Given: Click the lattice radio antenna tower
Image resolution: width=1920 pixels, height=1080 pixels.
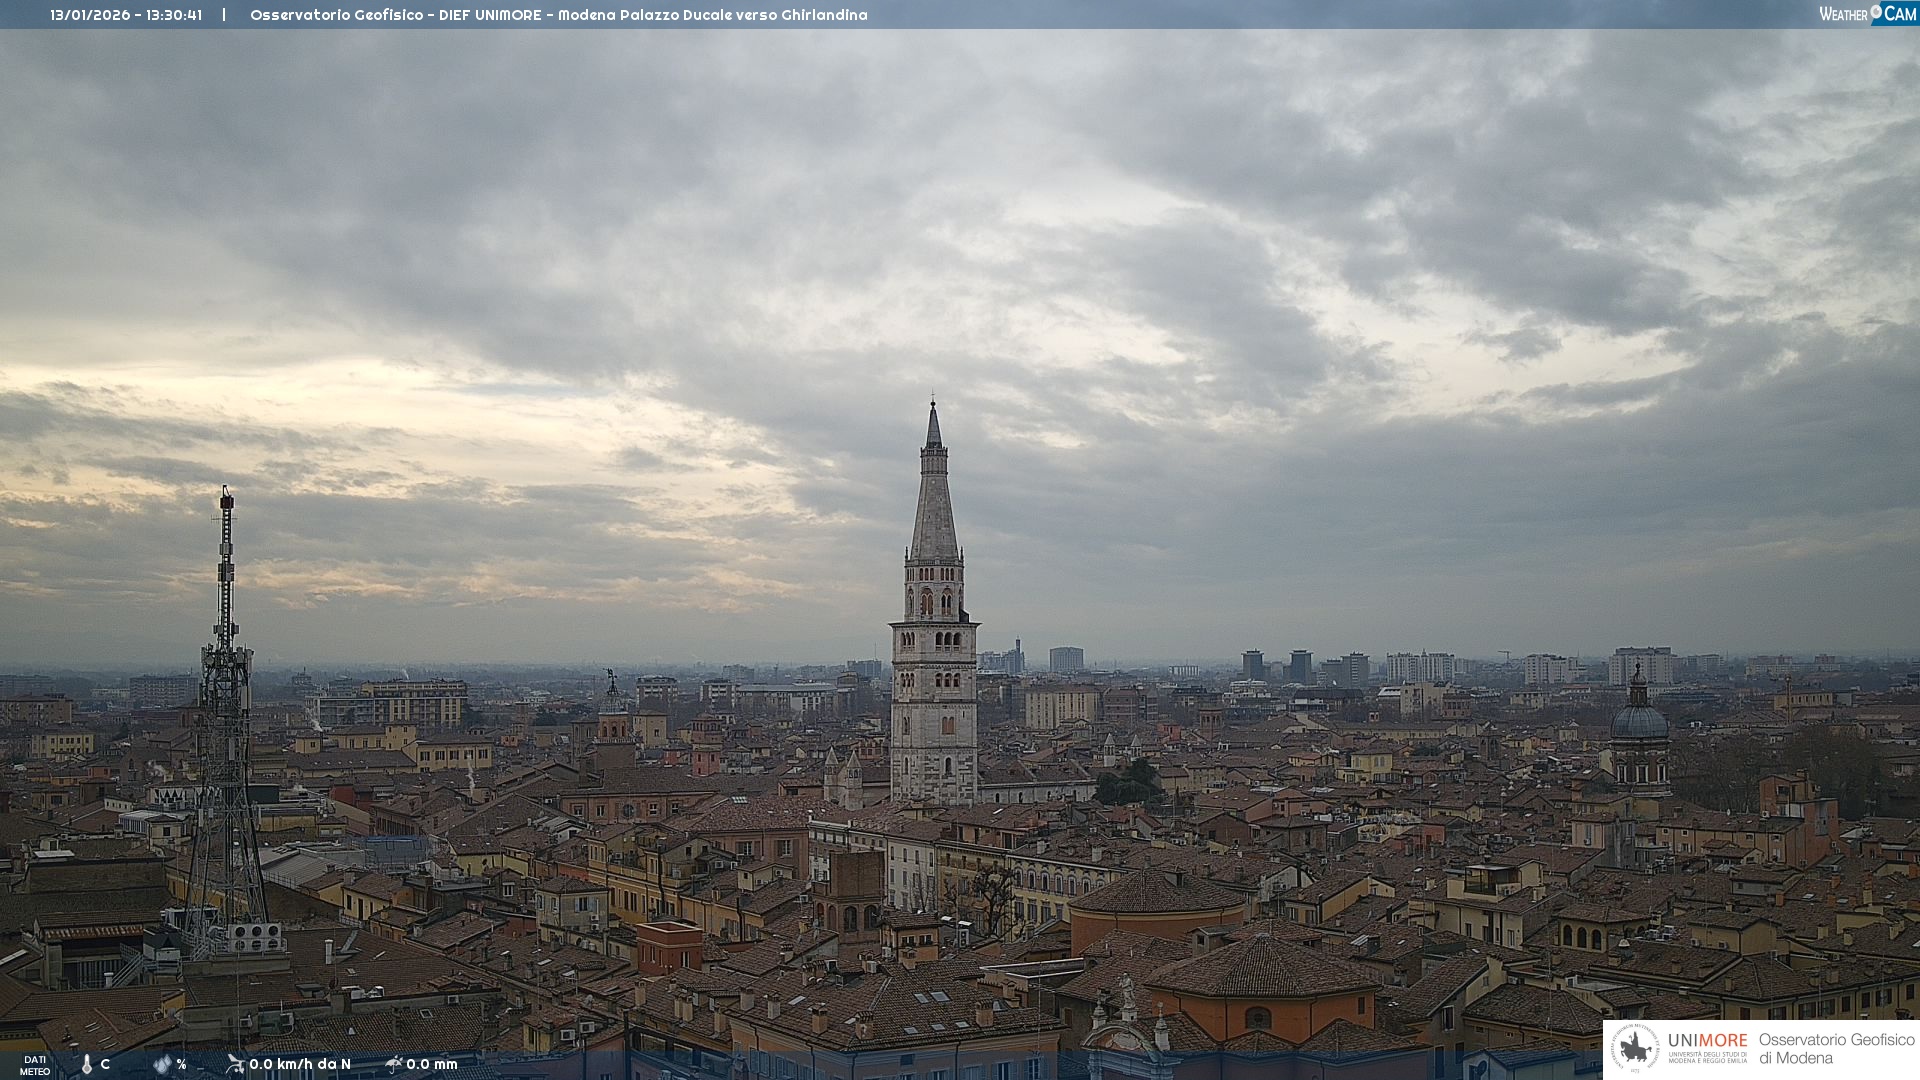Looking at the screenshot, I should (225, 720).
